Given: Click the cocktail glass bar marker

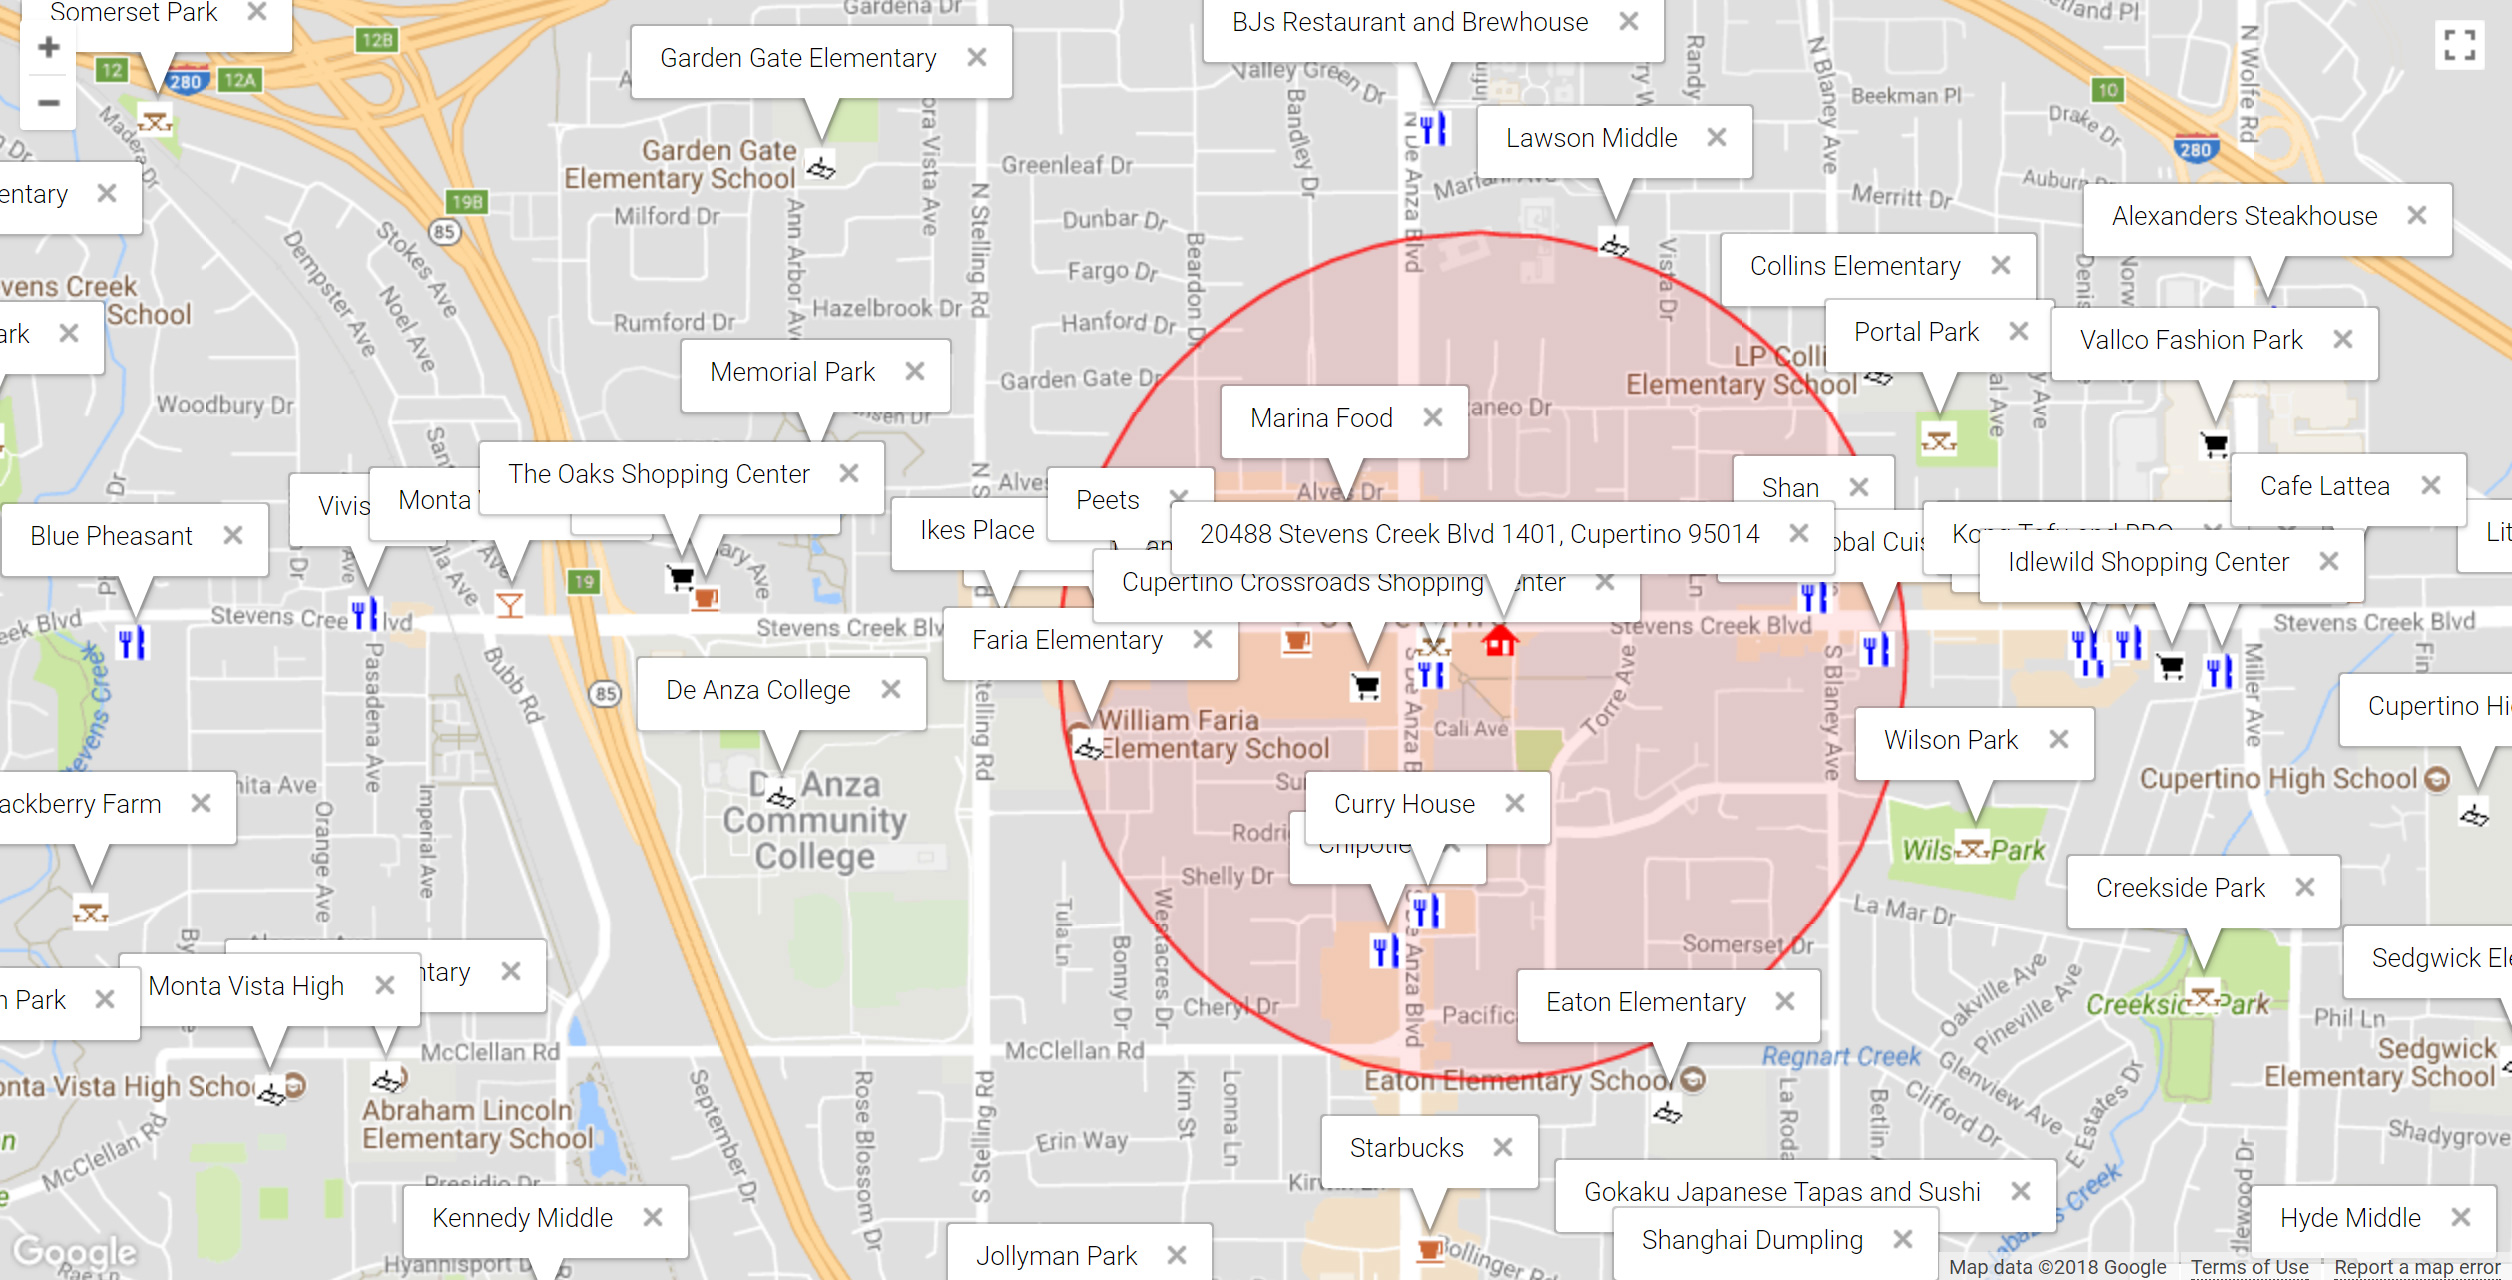Looking at the screenshot, I should coord(510,605).
